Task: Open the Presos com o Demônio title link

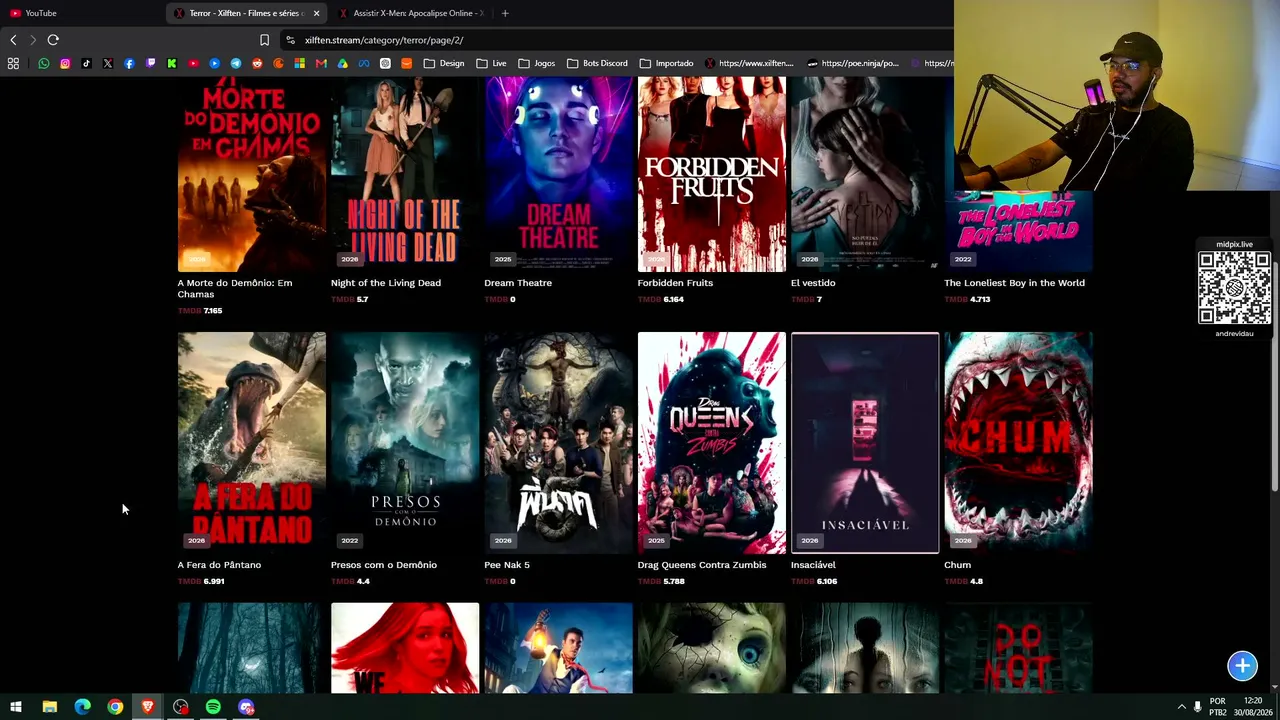Action: pyautogui.click(x=384, y=565)
